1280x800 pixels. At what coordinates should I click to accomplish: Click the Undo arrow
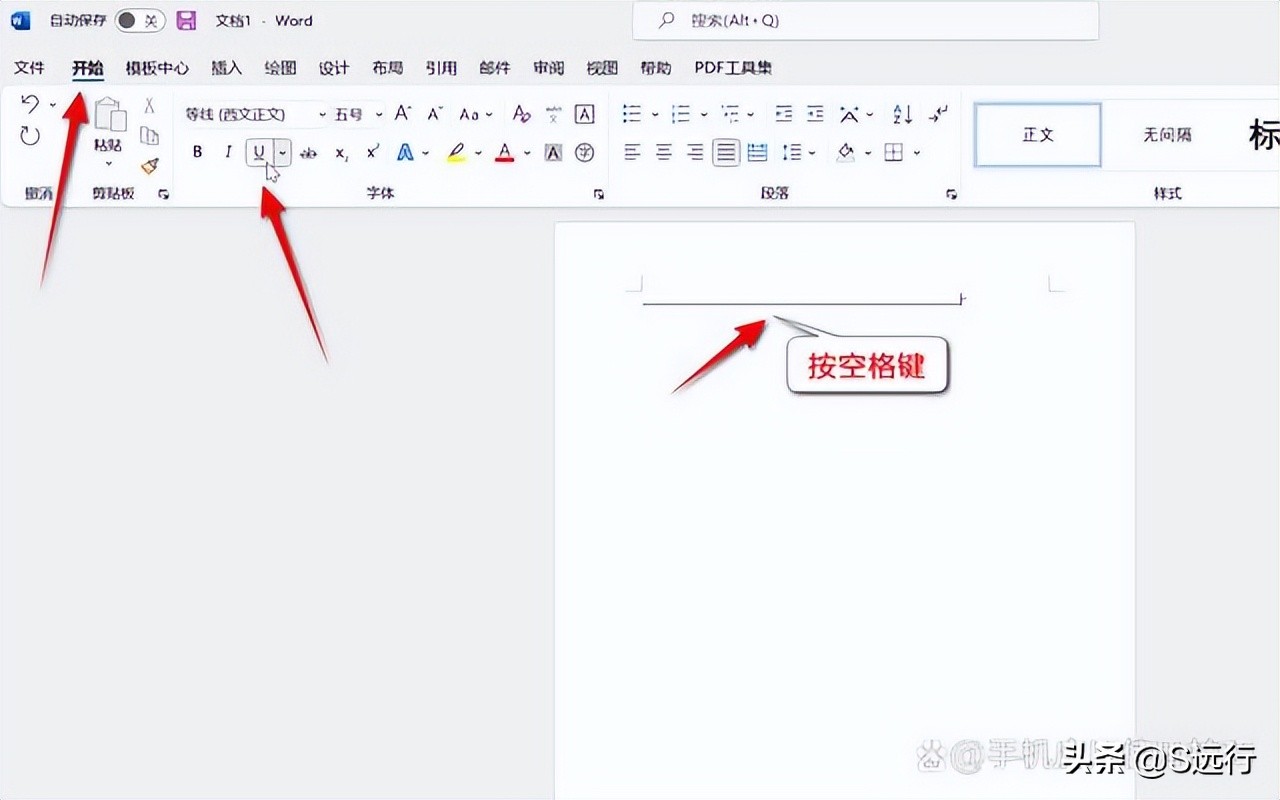click(x=30, y=104)
